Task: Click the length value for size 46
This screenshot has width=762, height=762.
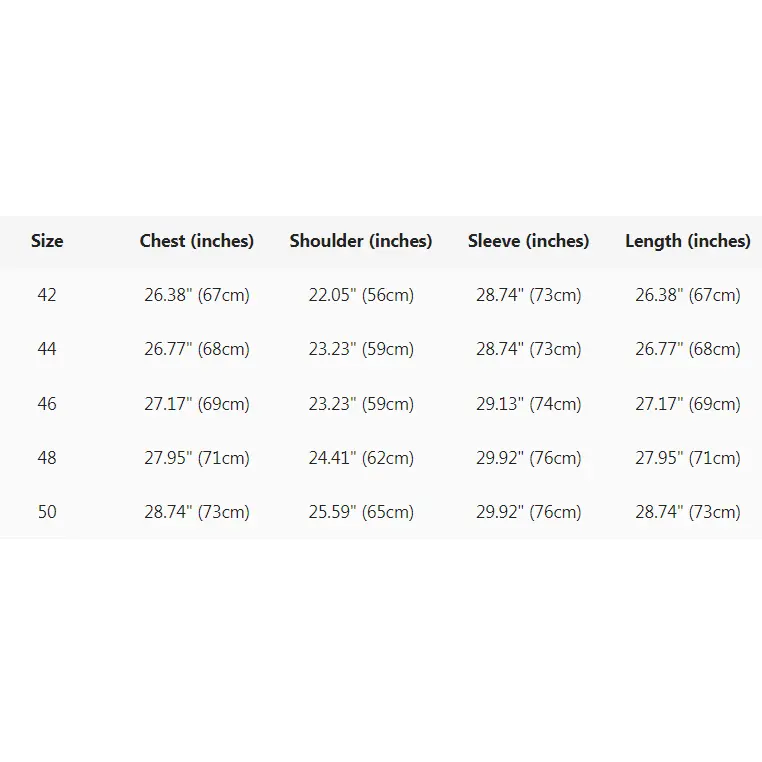Action: (x=688, y=404)
